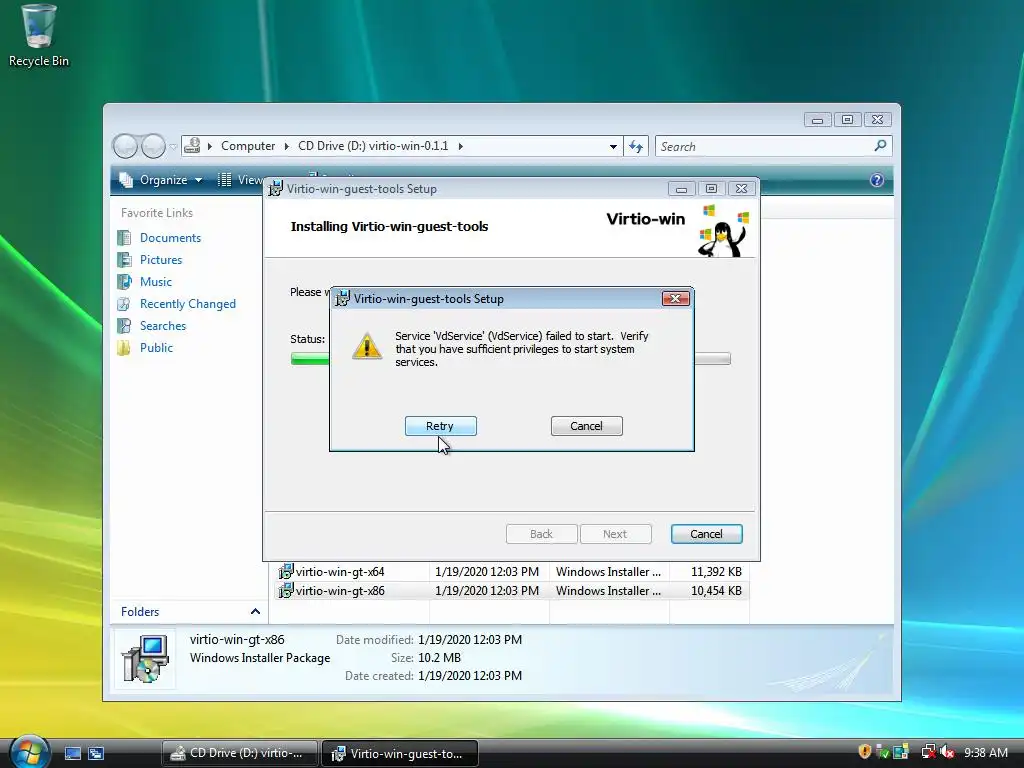The image size is (1024, 768).
Task: Click the warning triangle icon in the error dialog
Action: point(367,346)
